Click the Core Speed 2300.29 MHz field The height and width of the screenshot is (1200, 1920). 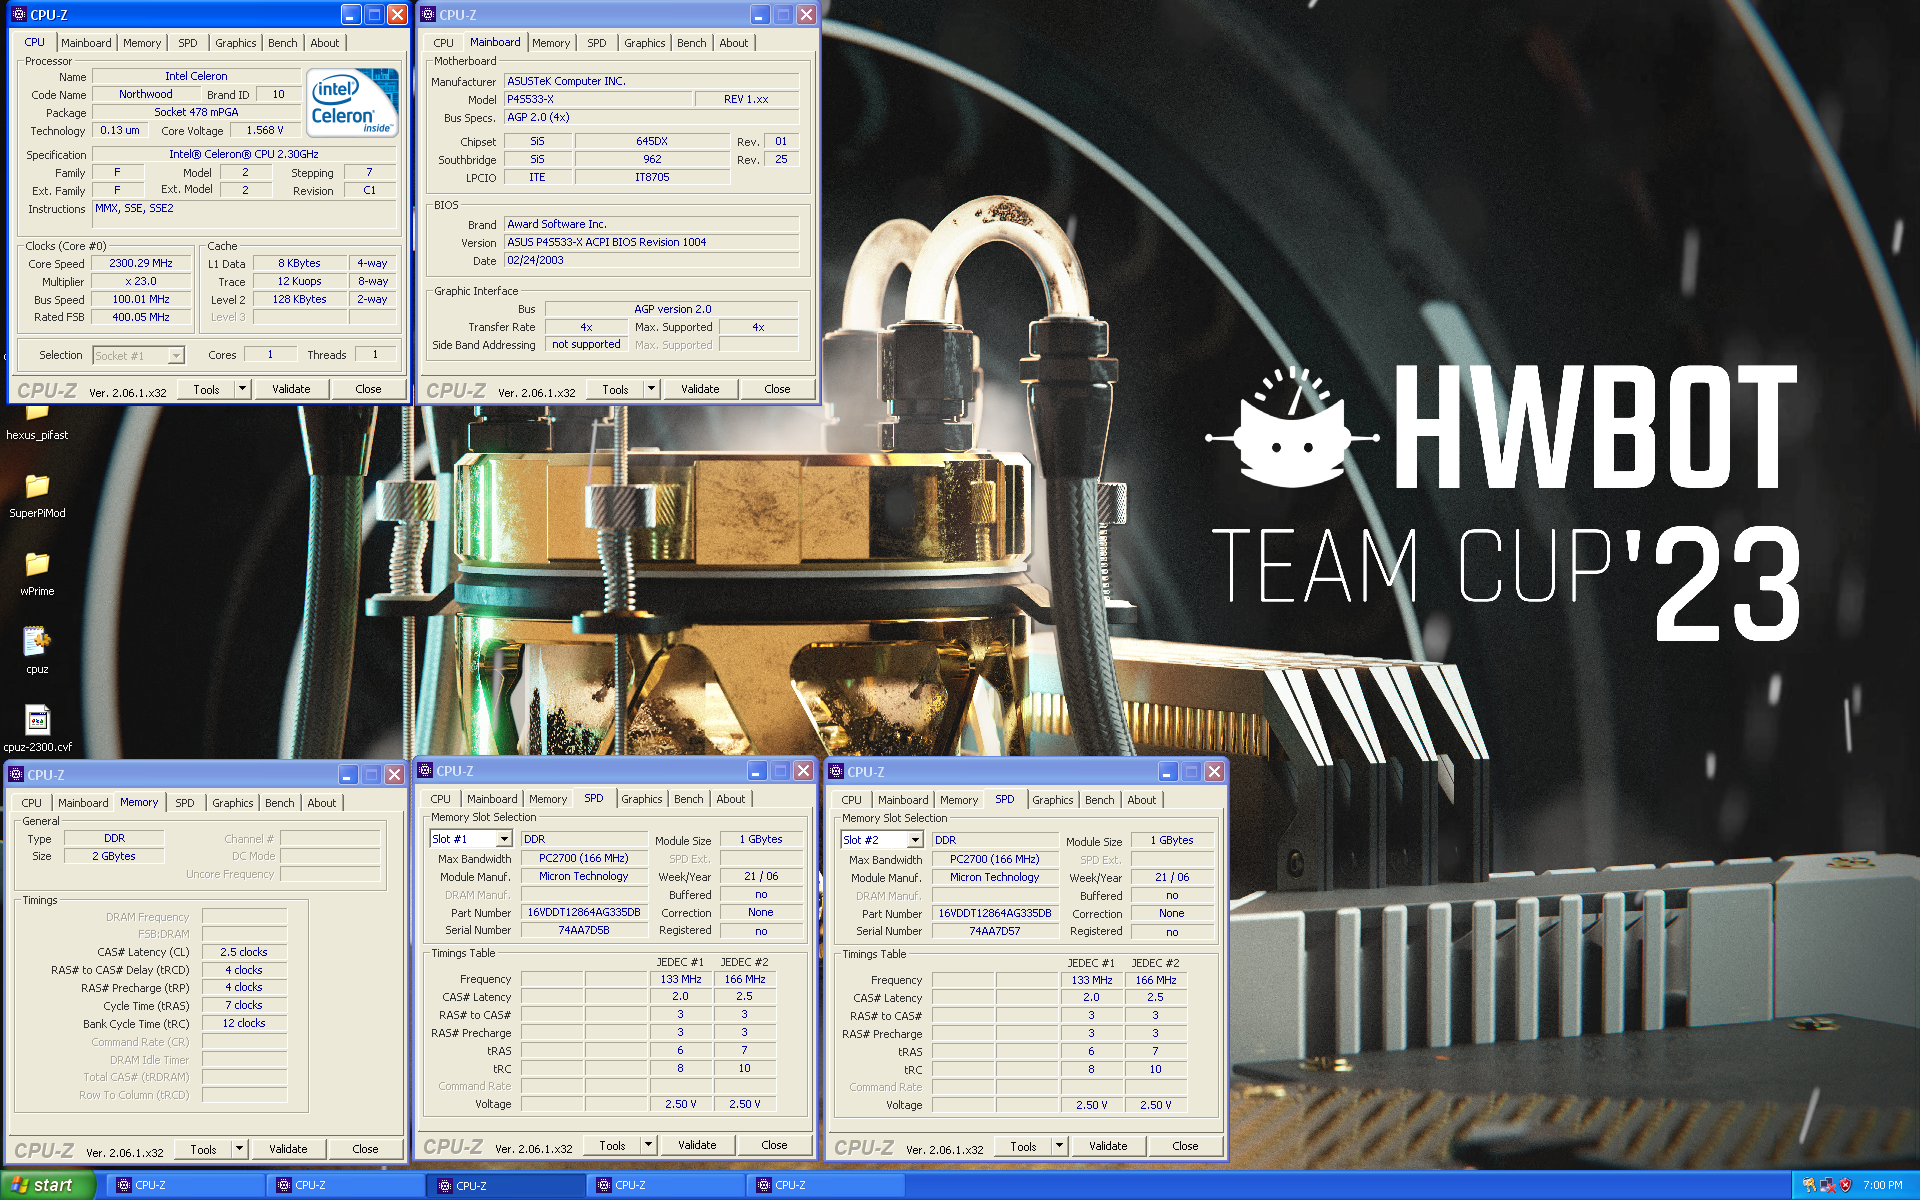[x=141, y=264]
